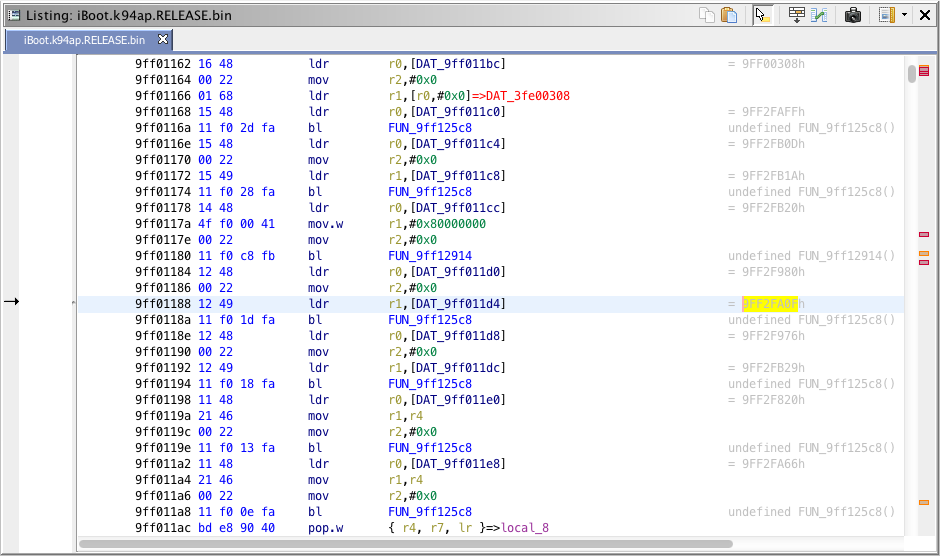
Task: Select comment value 9FF00308h
Action: [773, 64]
